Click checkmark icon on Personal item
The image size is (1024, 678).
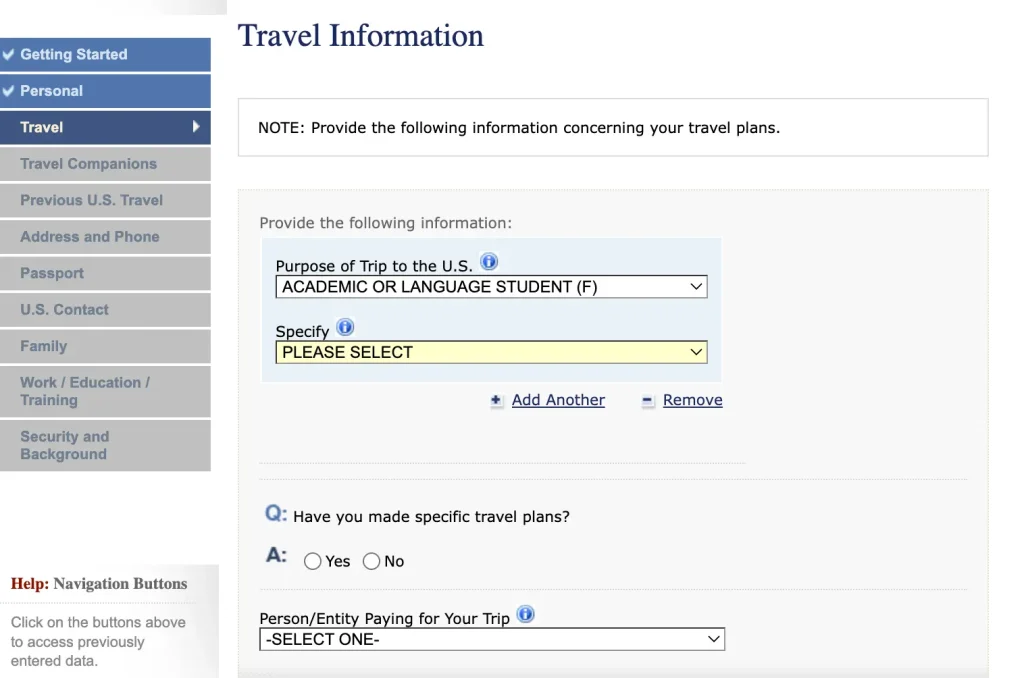click(8, 91)
